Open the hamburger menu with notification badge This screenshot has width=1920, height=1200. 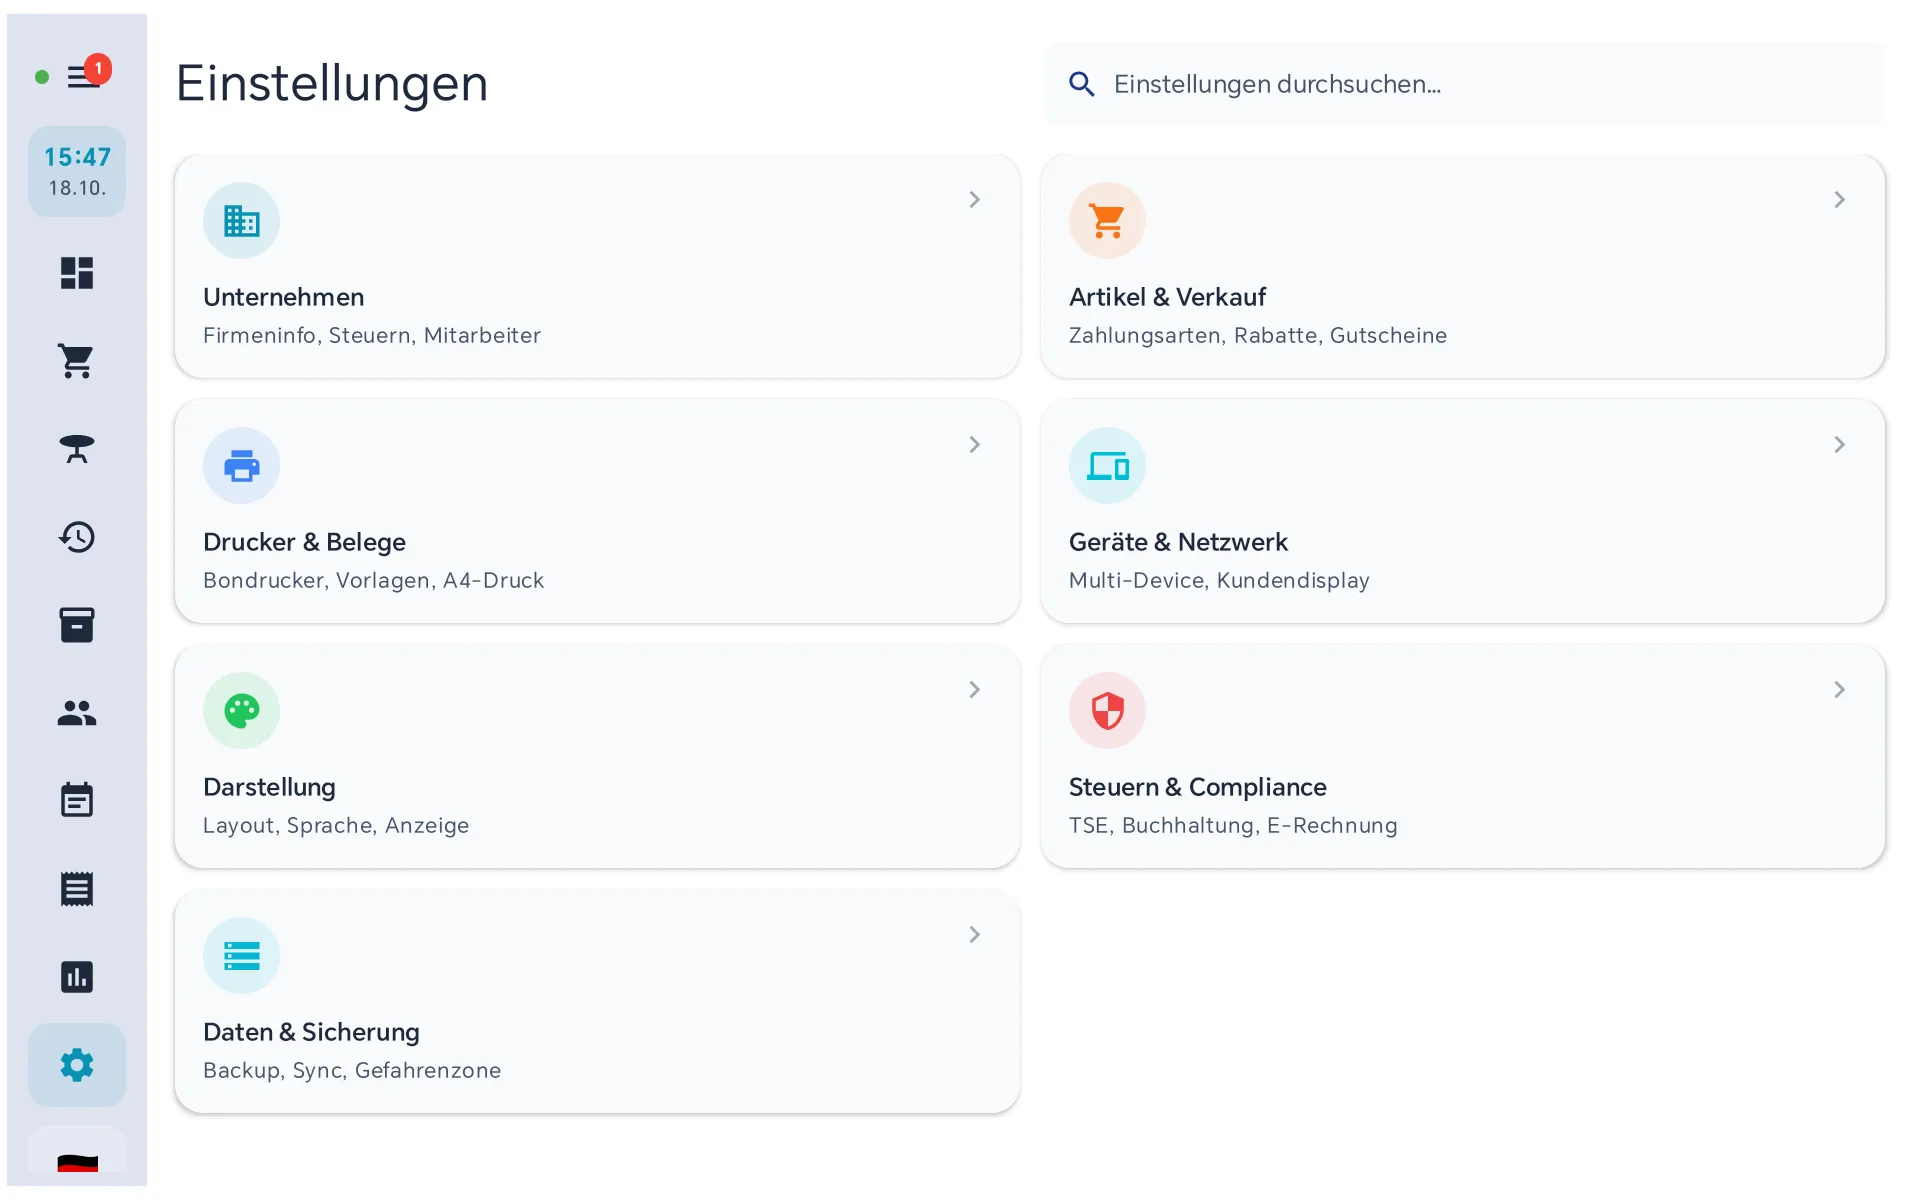(84, 76)
